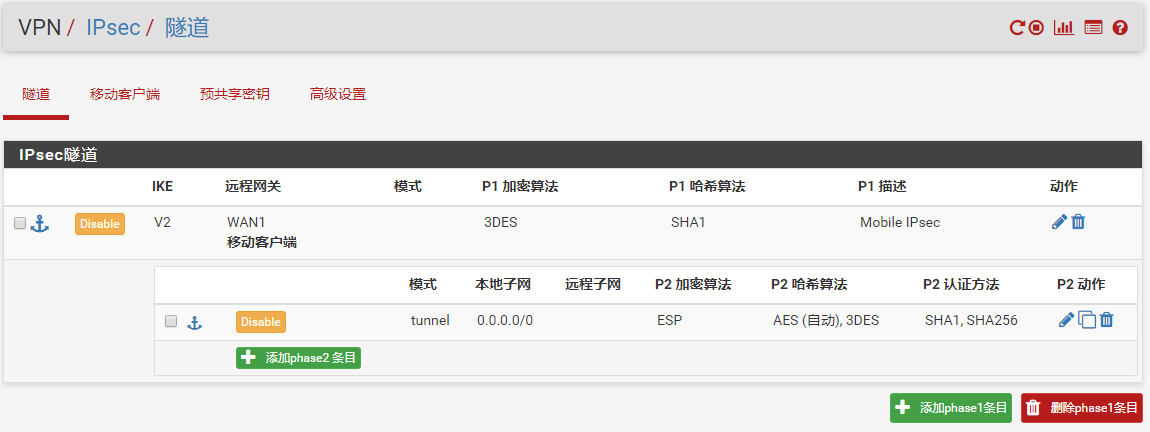
Task: Open the help question mark icon
Action: pos(1120,28)
